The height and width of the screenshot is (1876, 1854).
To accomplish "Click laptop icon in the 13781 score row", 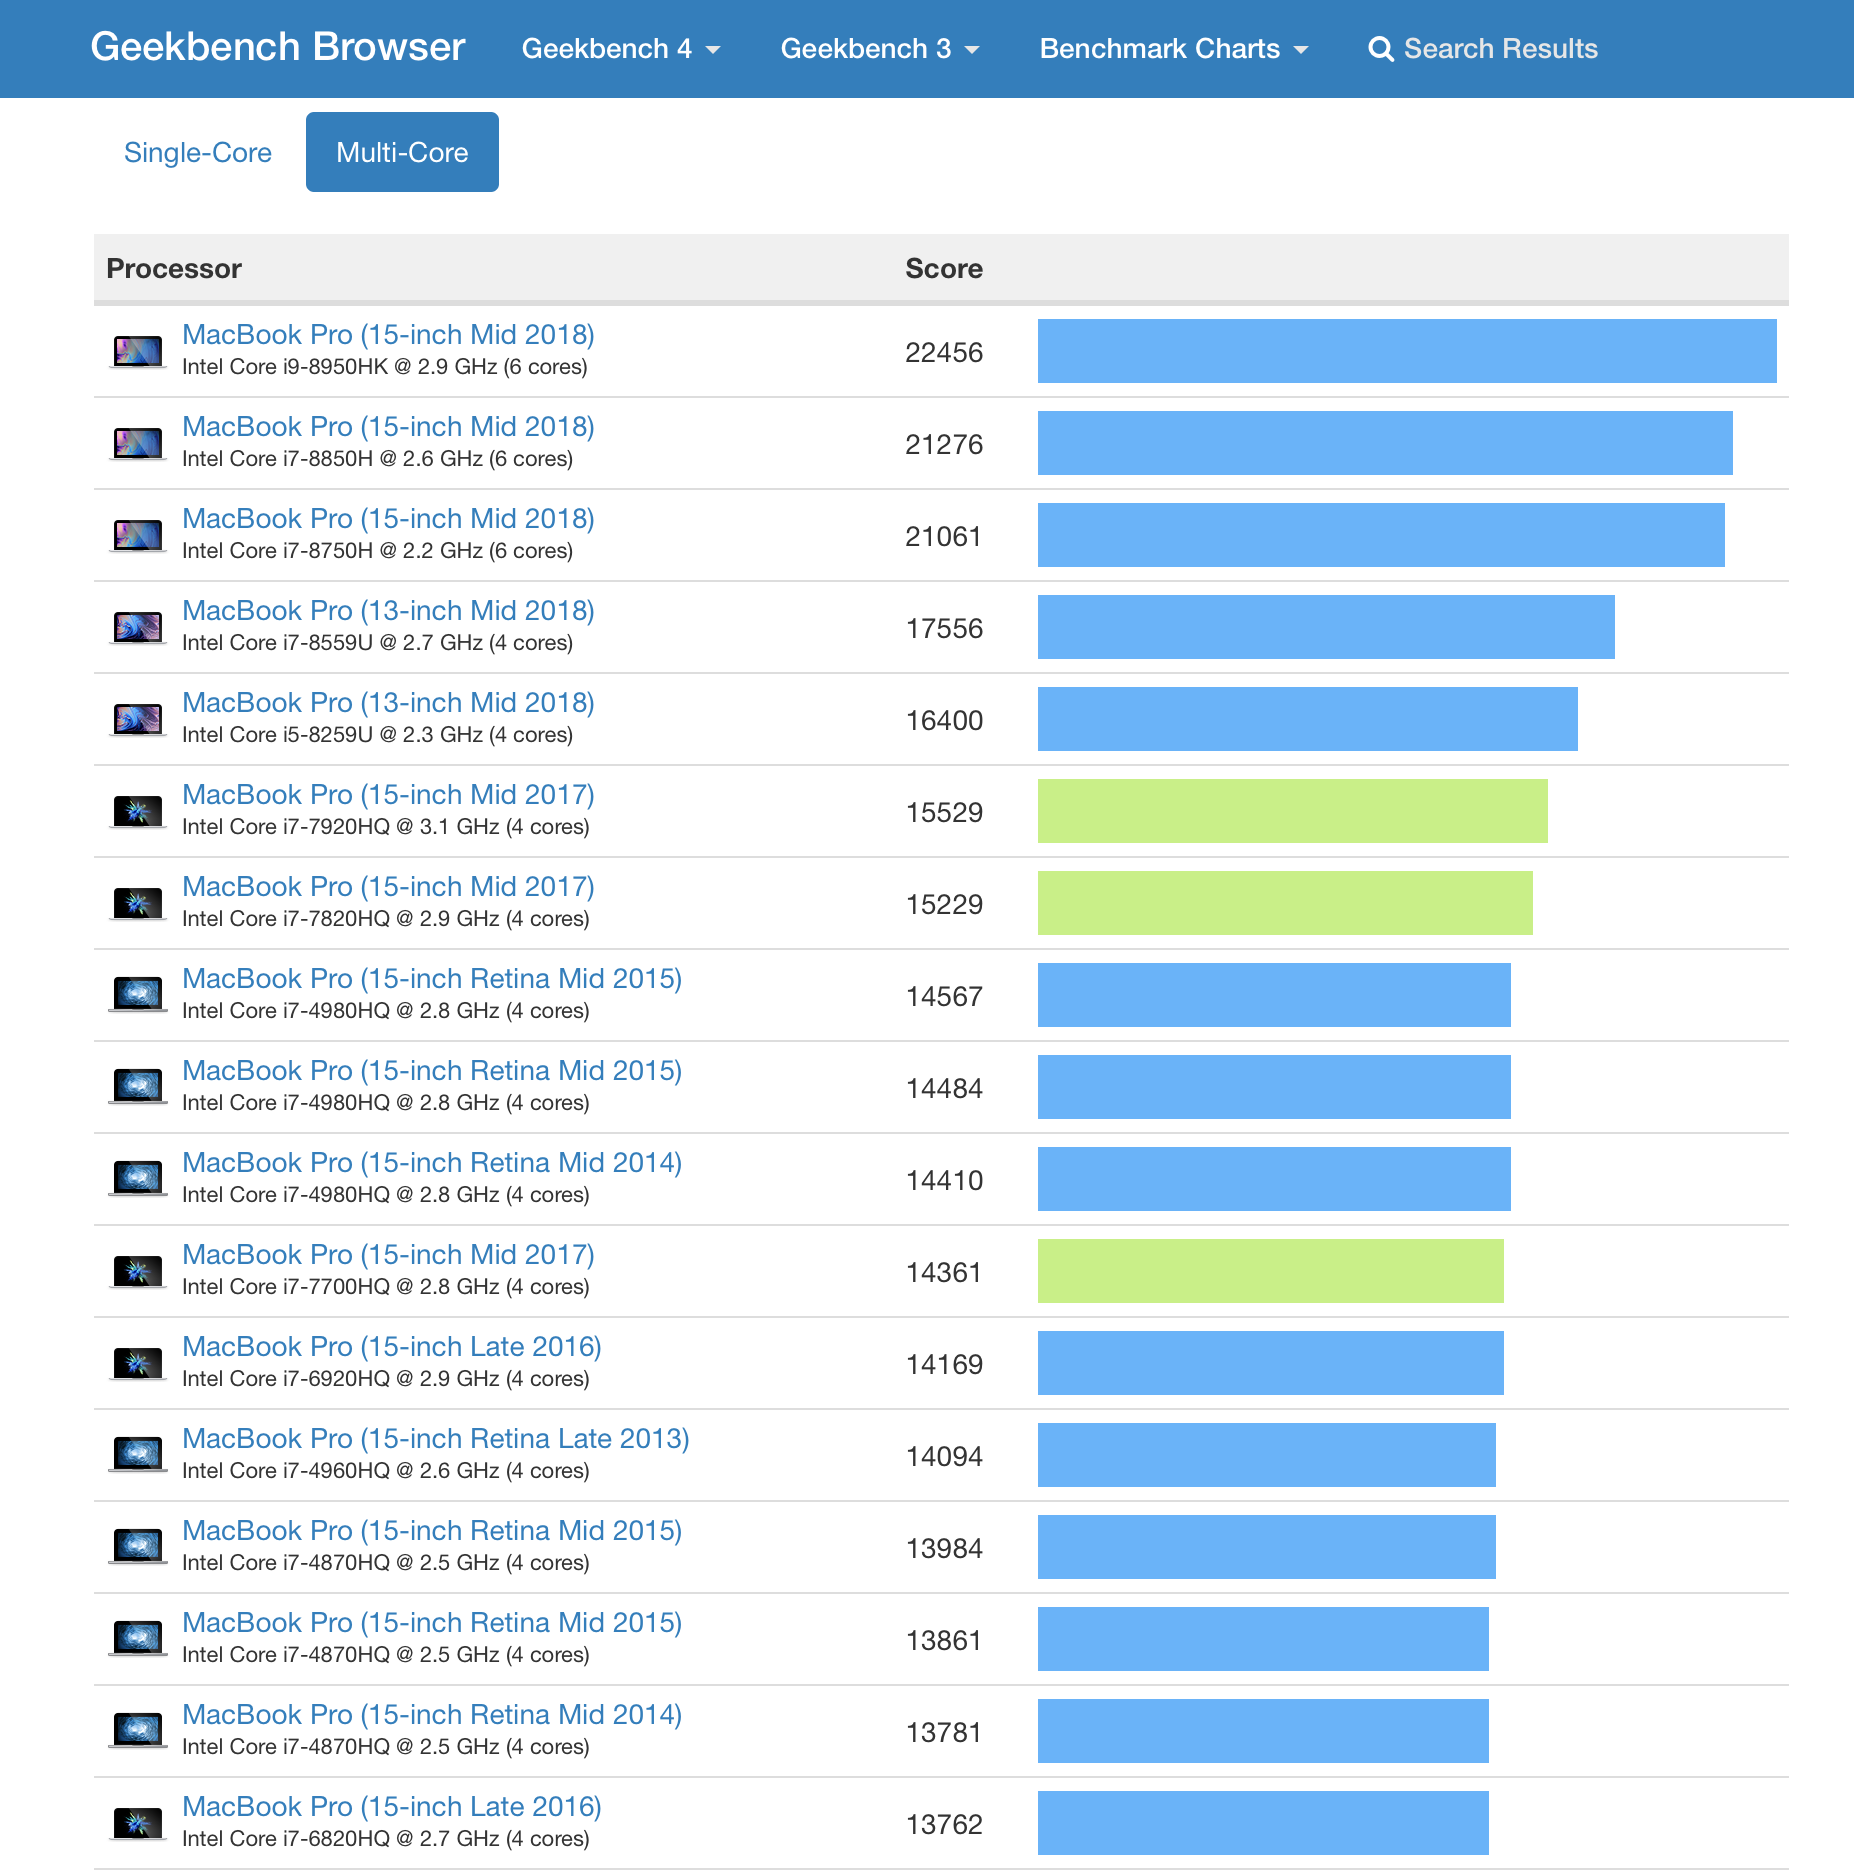I will [138, 1732].
